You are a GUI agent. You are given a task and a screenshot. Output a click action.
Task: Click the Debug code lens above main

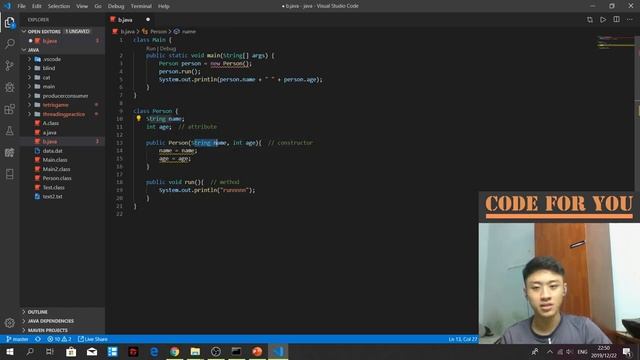click(168, 49)
